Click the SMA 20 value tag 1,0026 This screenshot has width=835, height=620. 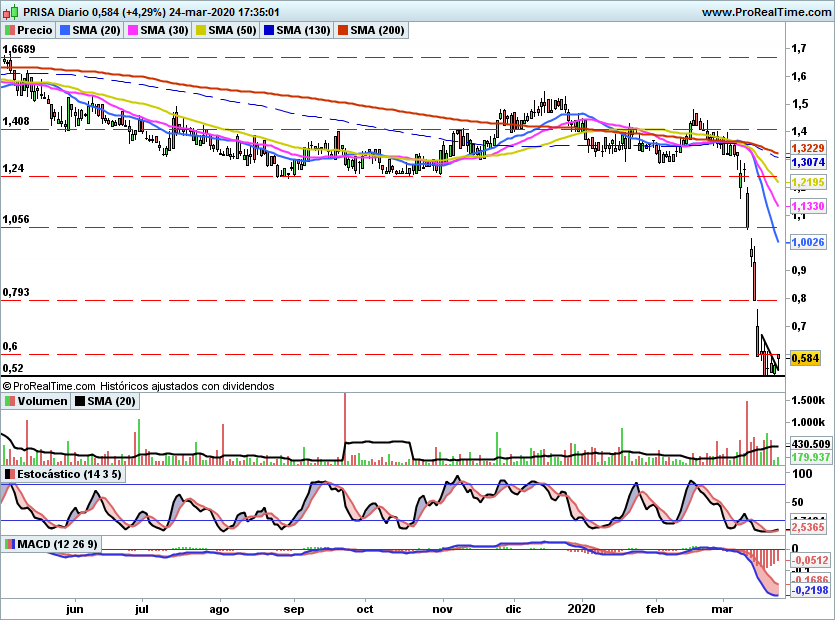pyautogui.click(x=806, y=243)
